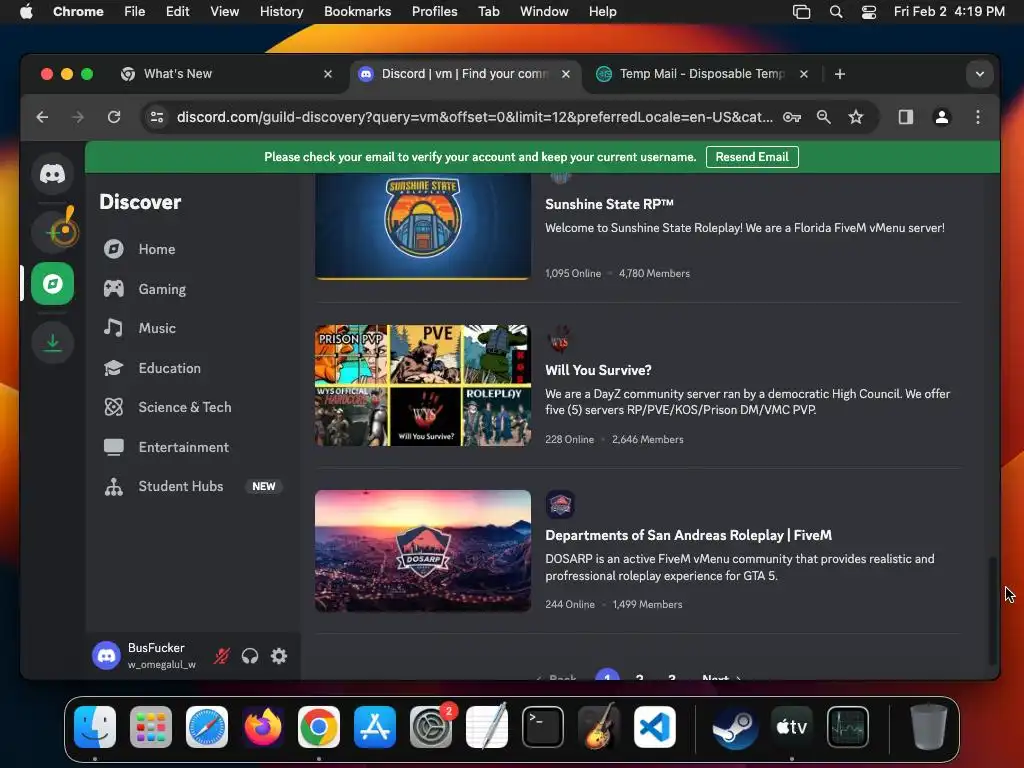Switch to What's New tab
The height and width of the screenshot is (768, 1024).
pyautogui.click(x=227, y=74)
